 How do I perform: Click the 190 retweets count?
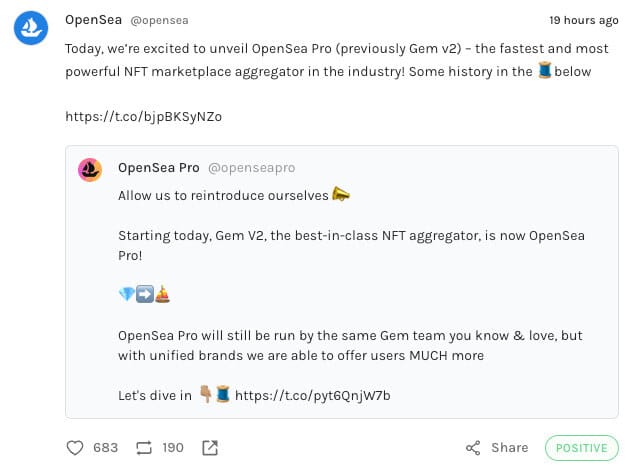pos(173,448)
